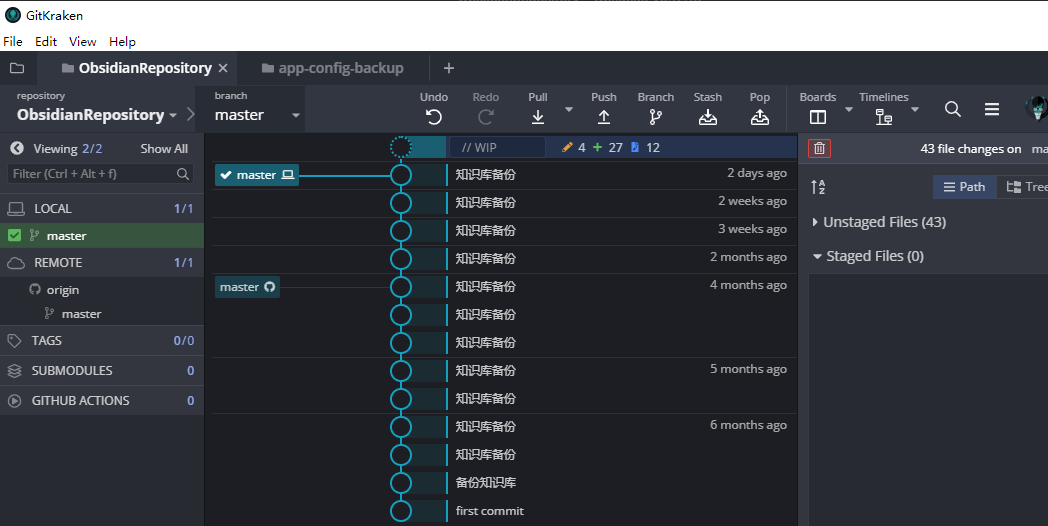The width and height of the screenshot is (1048, 526).
Task: Click the branch filter input field
Action: pyautogui.click(x=93, y=174)
